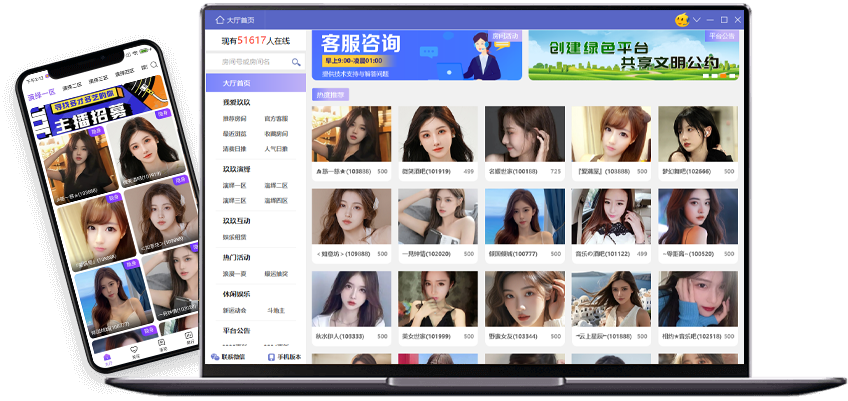Viewport: 848px width, 401px height.
Task: Select 大厅首页 in the left sidebar
Action: point(237,84)
